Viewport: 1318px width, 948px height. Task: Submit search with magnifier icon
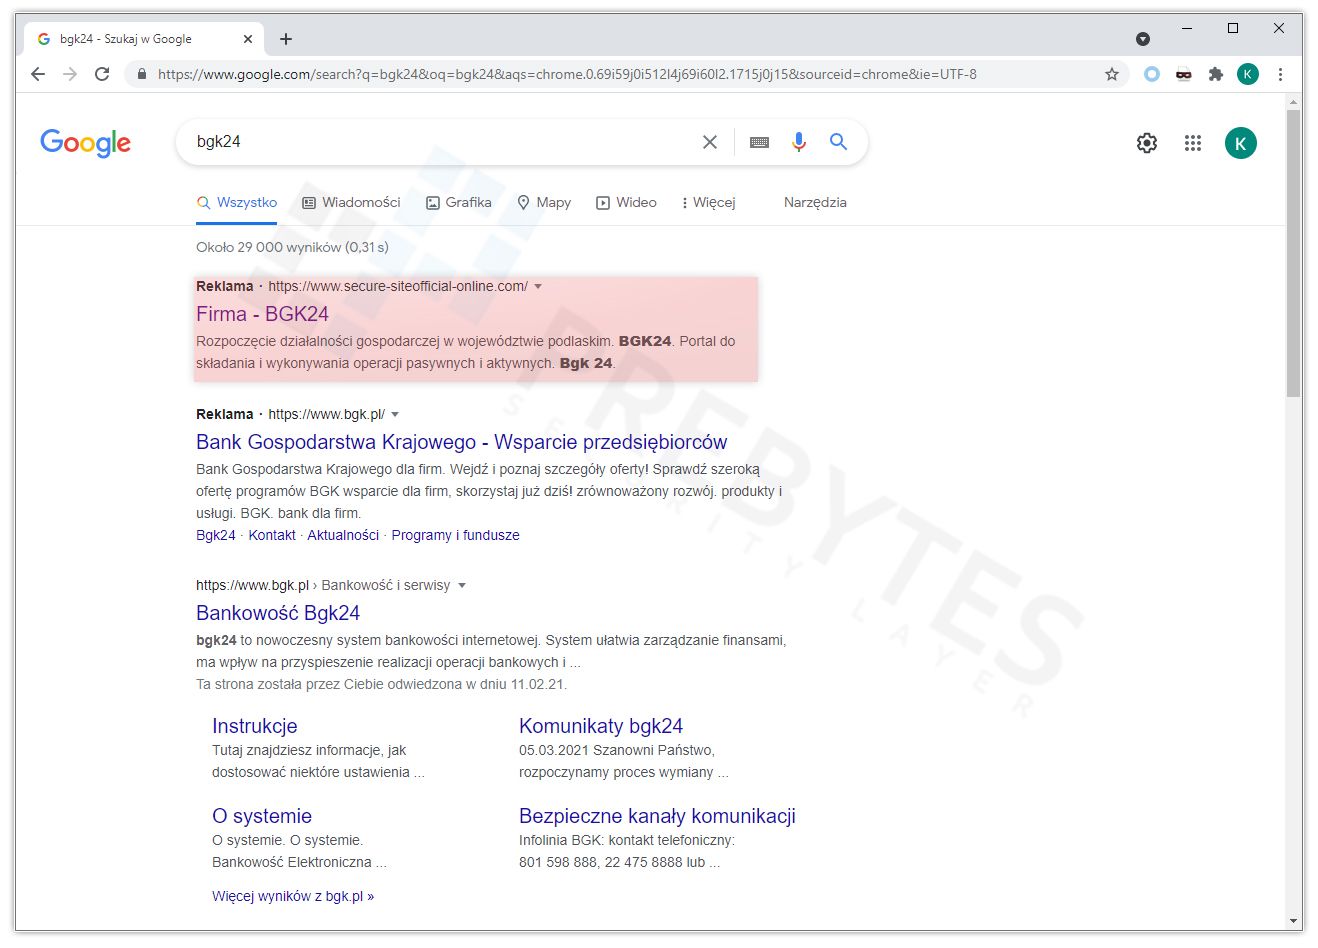coord(839,142)
